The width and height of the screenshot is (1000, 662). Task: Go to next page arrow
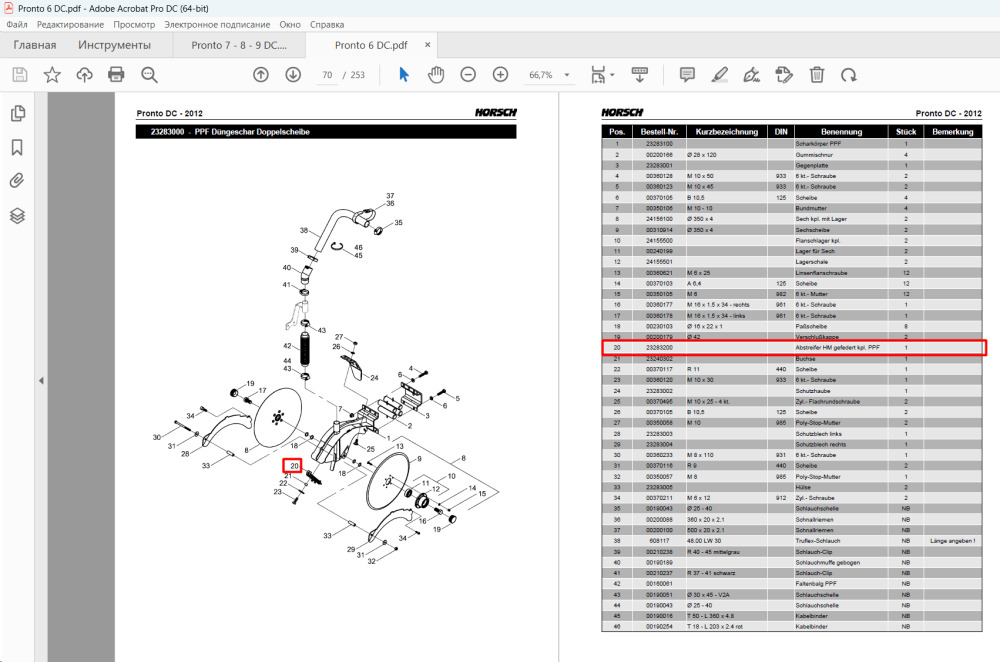click(x=293, y=75)
